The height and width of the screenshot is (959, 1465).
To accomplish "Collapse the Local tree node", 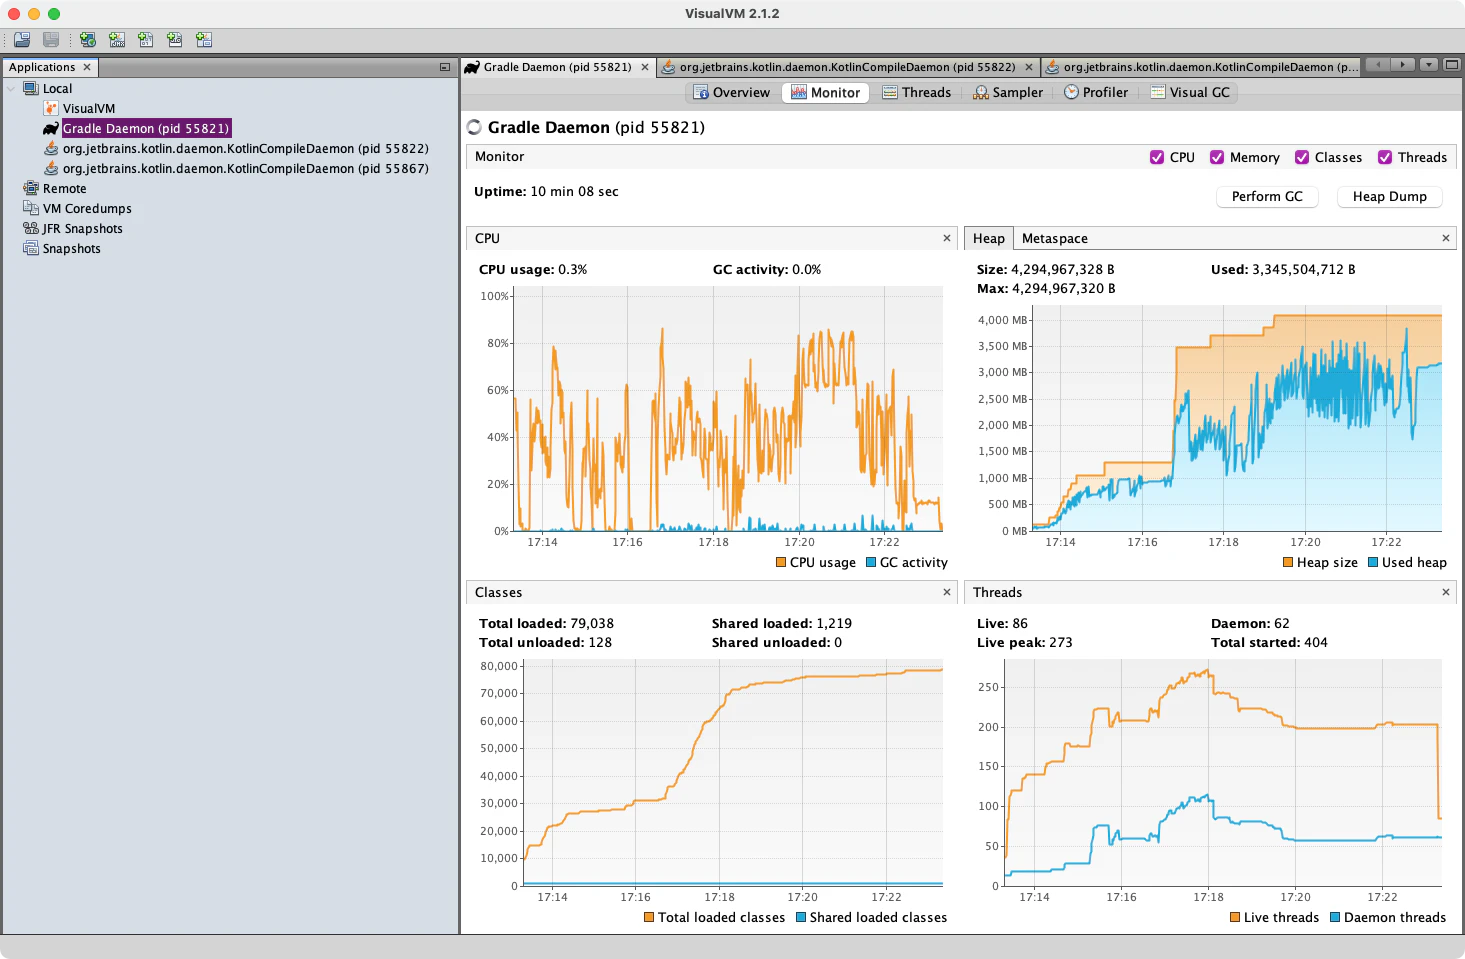I will [x=11, y=88].
